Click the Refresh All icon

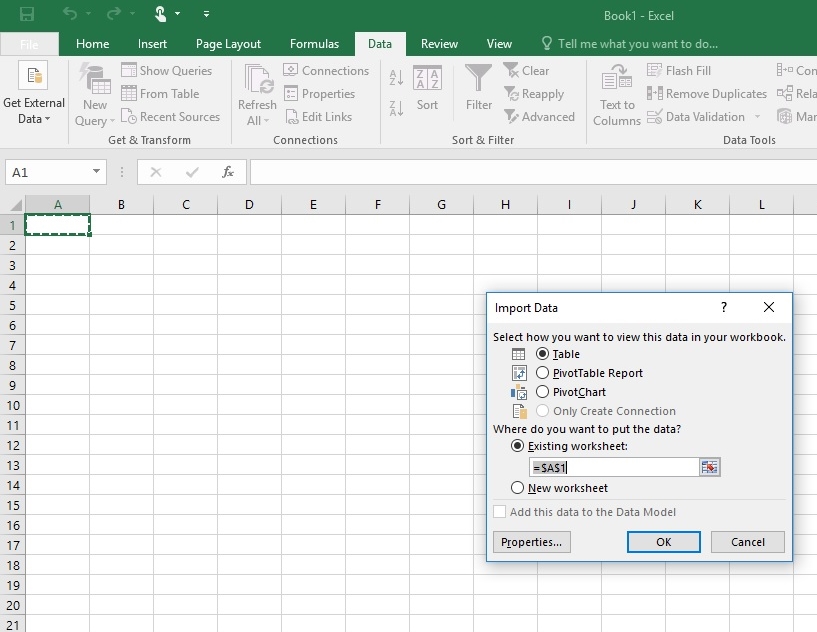coord(257,80)
